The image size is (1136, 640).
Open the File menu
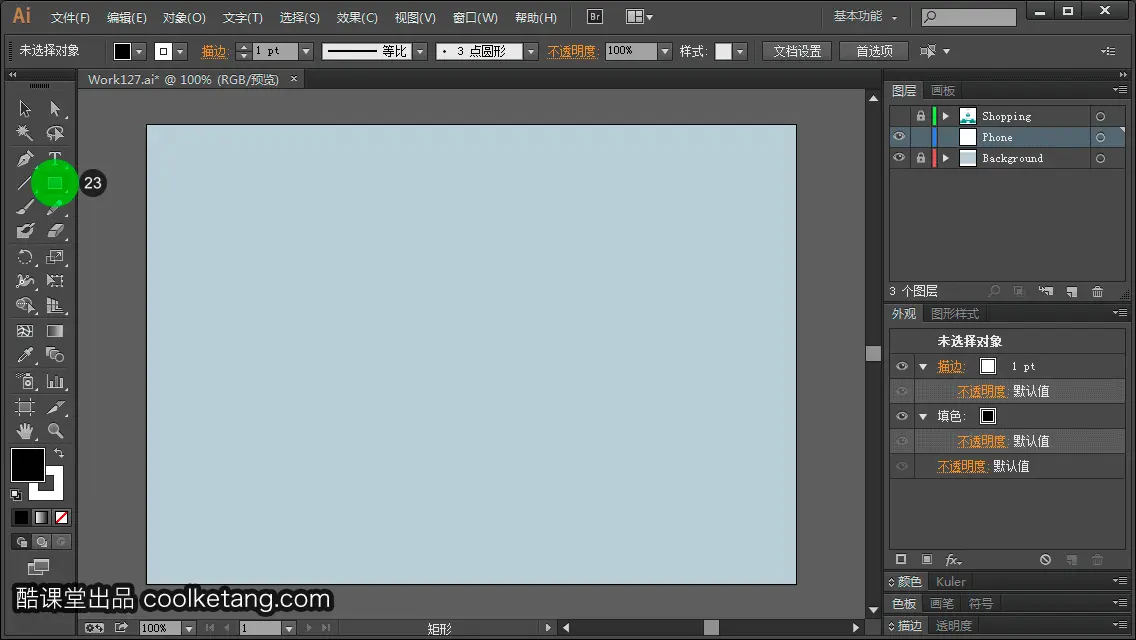tap(70, 17)
